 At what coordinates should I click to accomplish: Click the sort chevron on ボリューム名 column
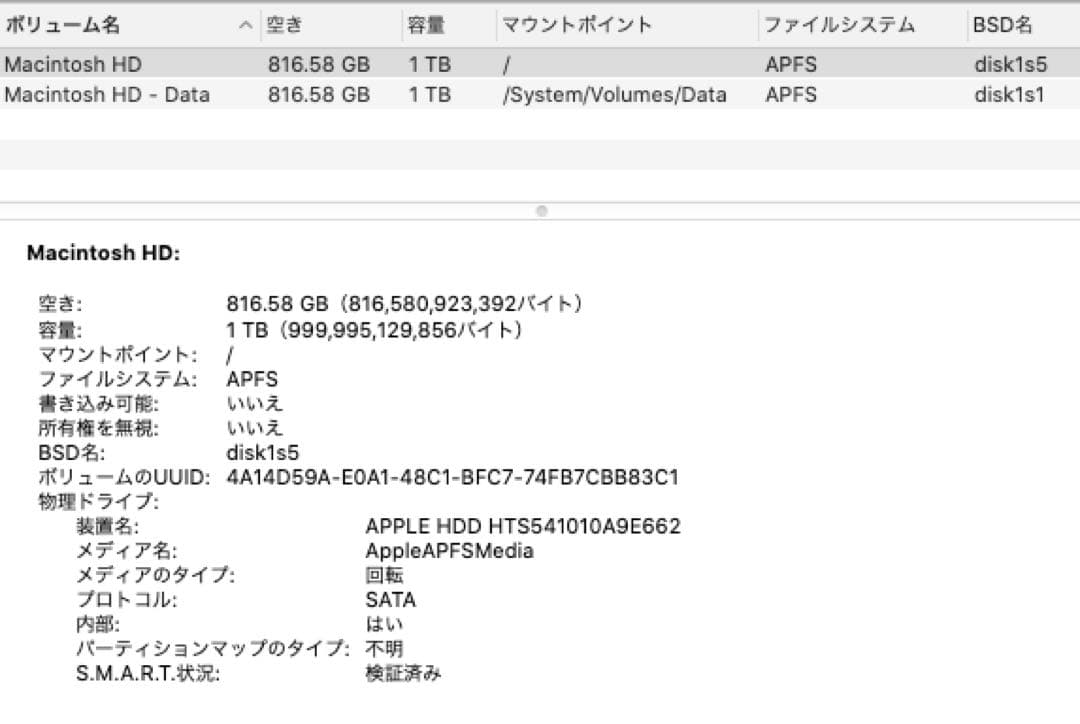[x=246, y=25]
